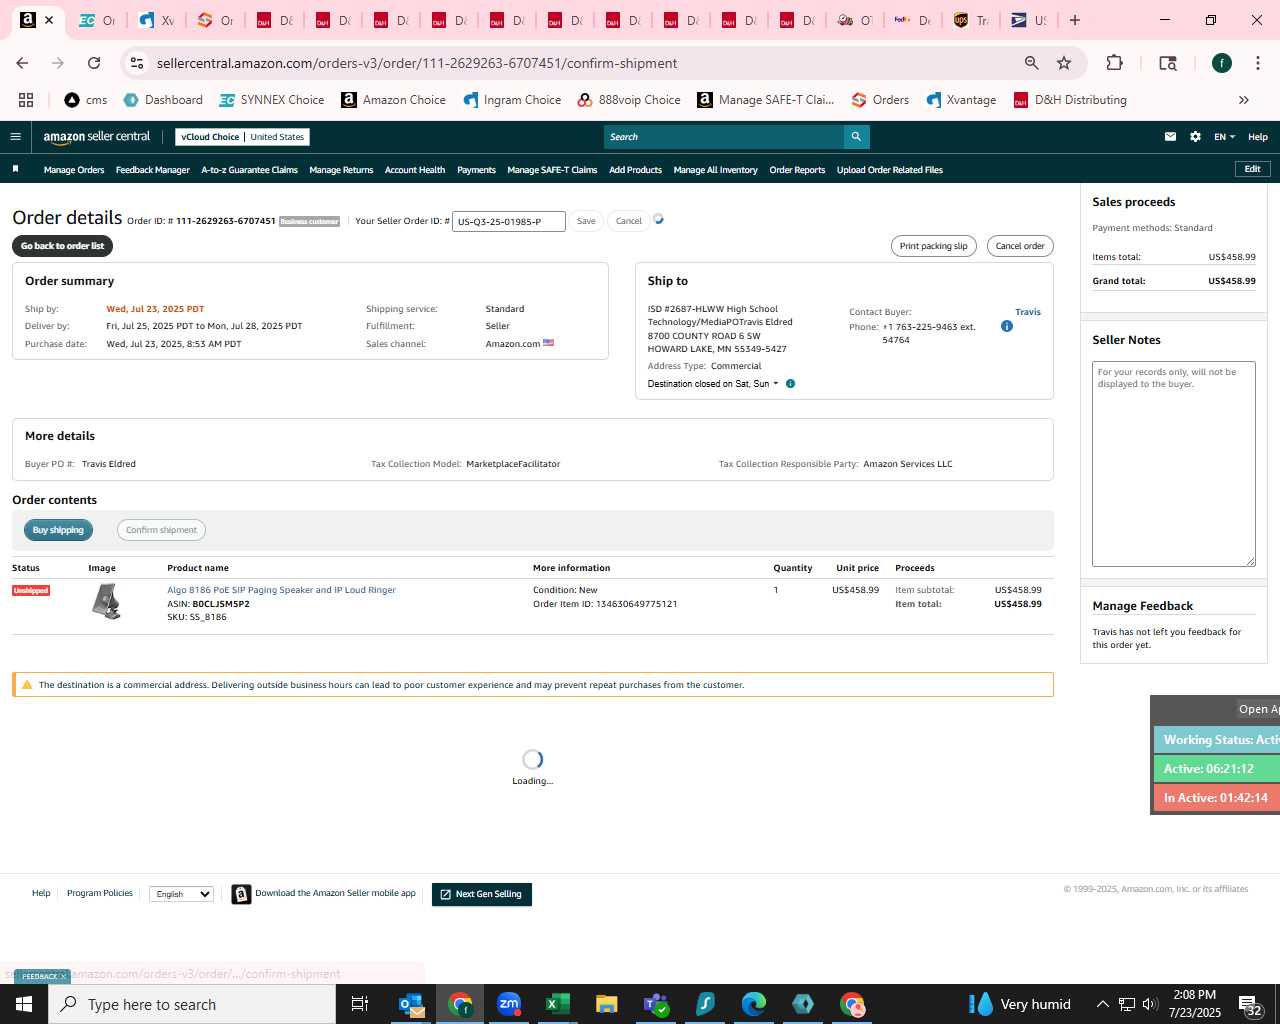Open the Dashboard bookmark
This screenshot has height=1024, width=1280.
tap(163, 100)
